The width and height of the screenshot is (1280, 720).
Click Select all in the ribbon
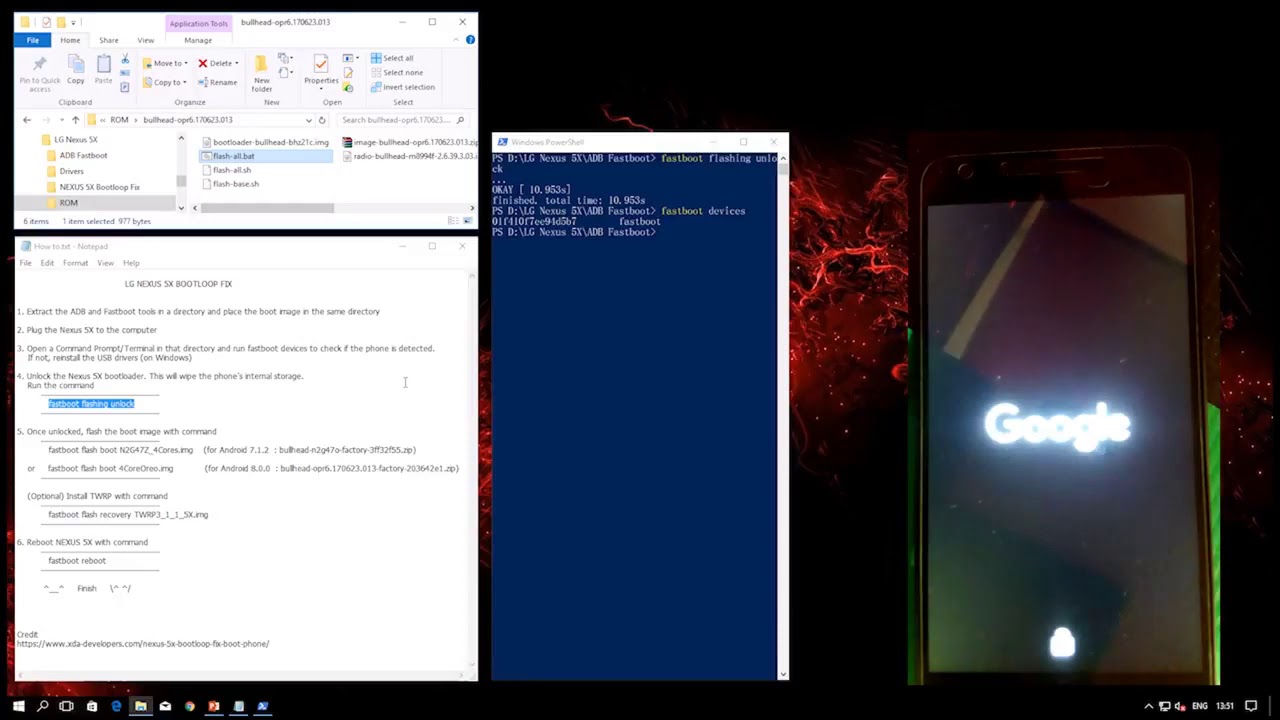tap(392, 58)
